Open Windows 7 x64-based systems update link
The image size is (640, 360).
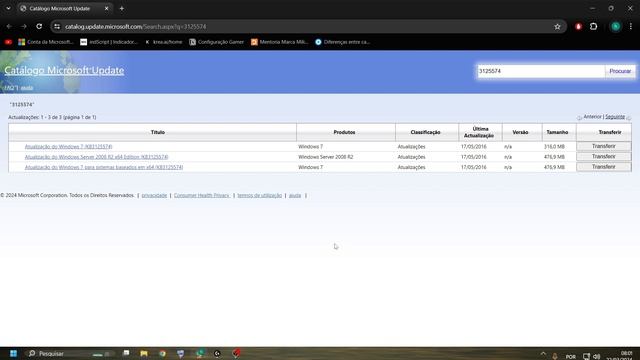pyautogui.click(x=104, y=167)
